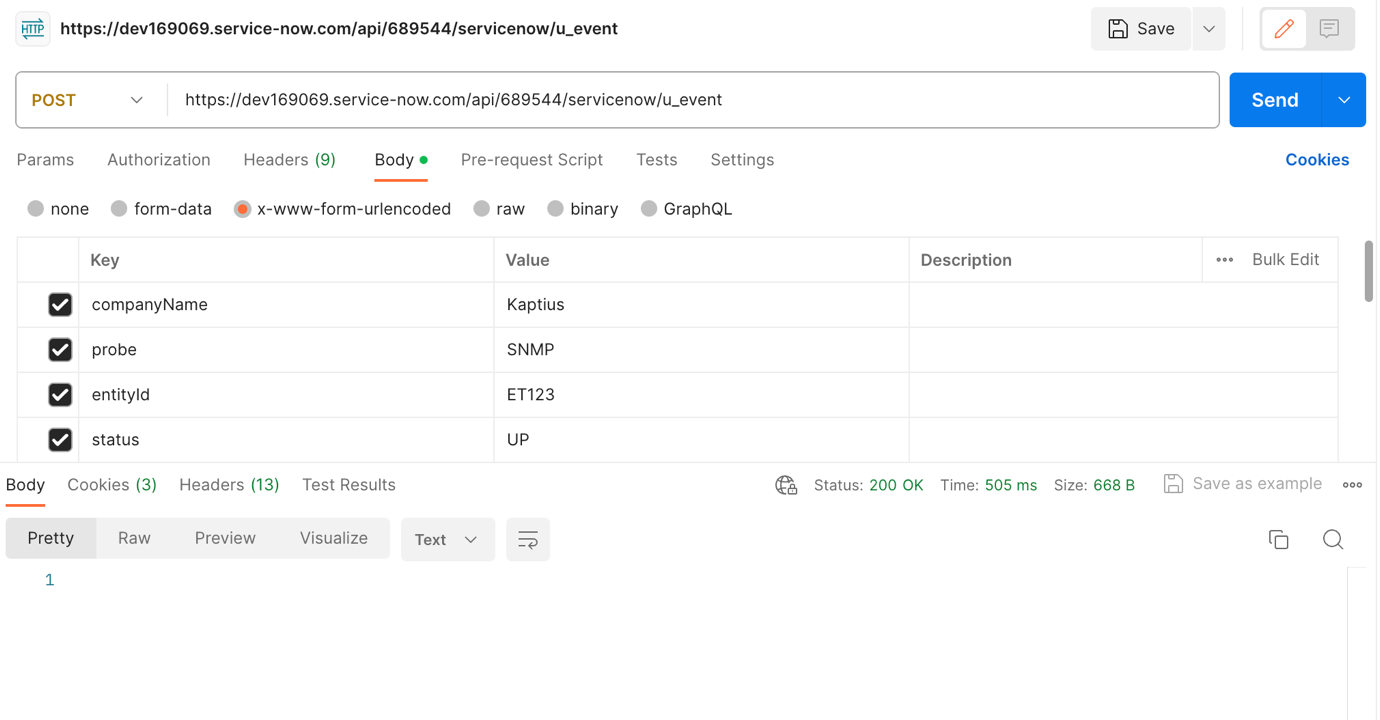The height and width of the screenshot is (720, 1380).
Task: Uncheck the companyName parameter row
Action: point(60,304)
